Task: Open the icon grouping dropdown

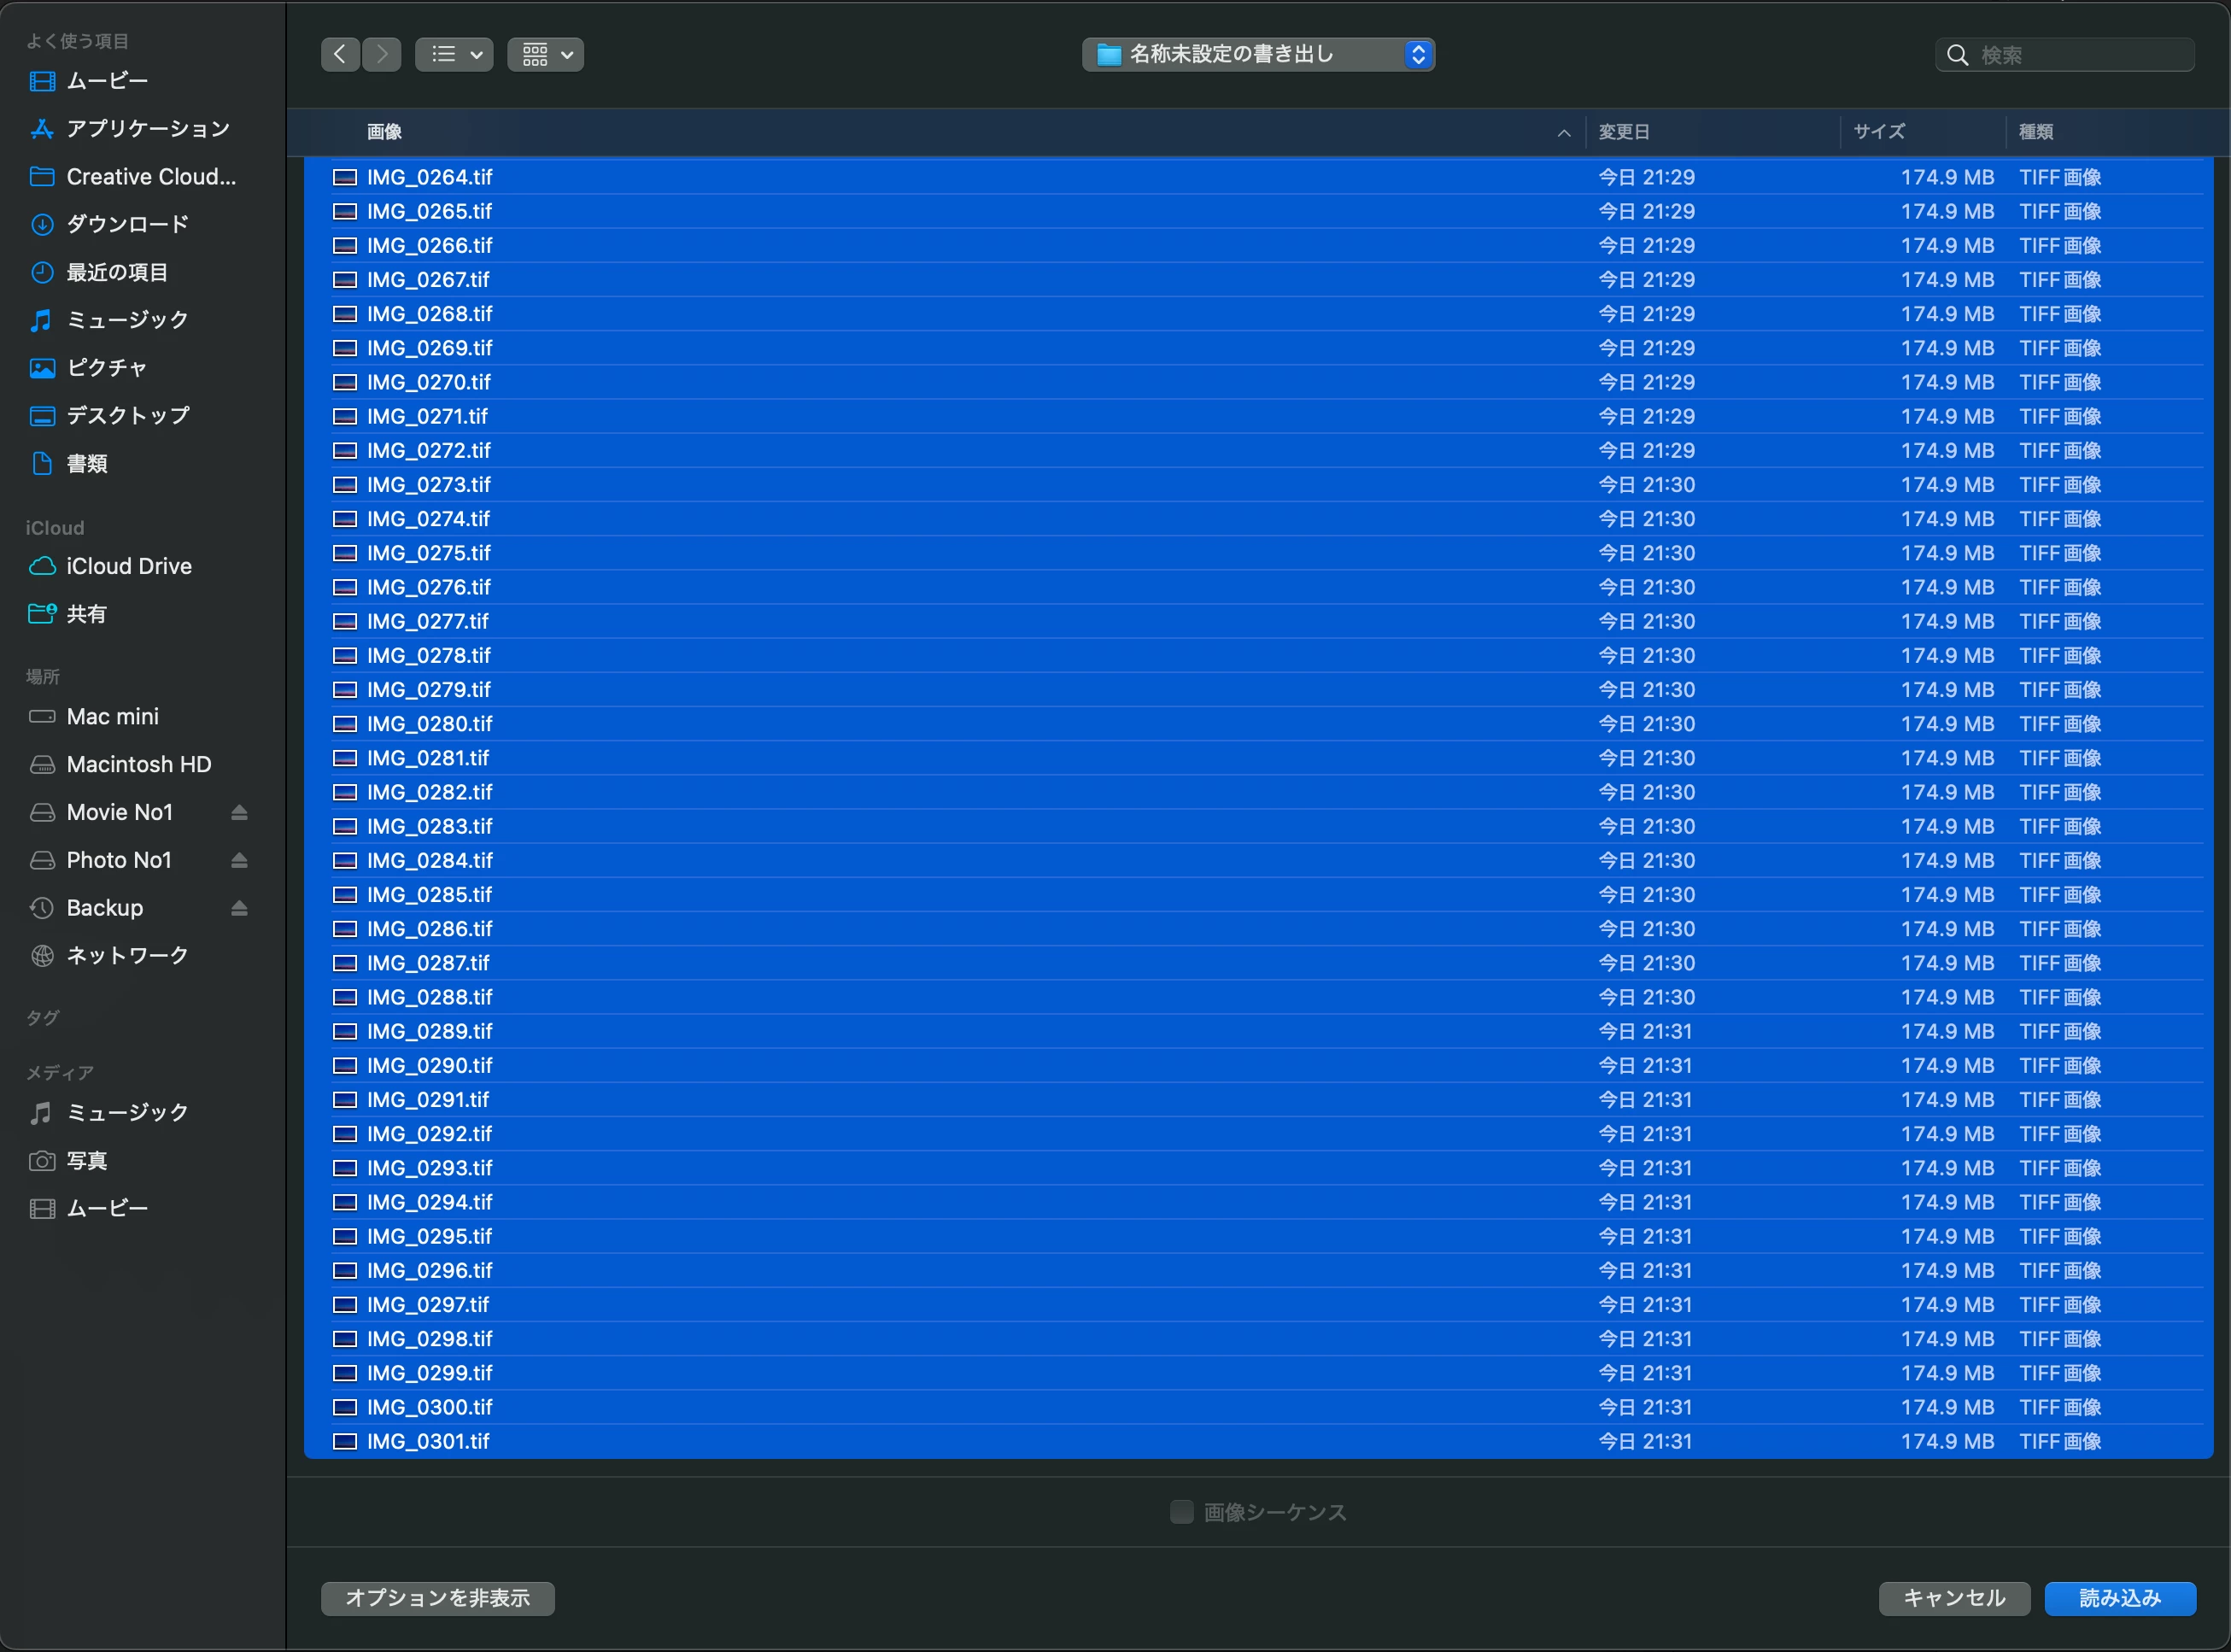Action: point(546,54)
